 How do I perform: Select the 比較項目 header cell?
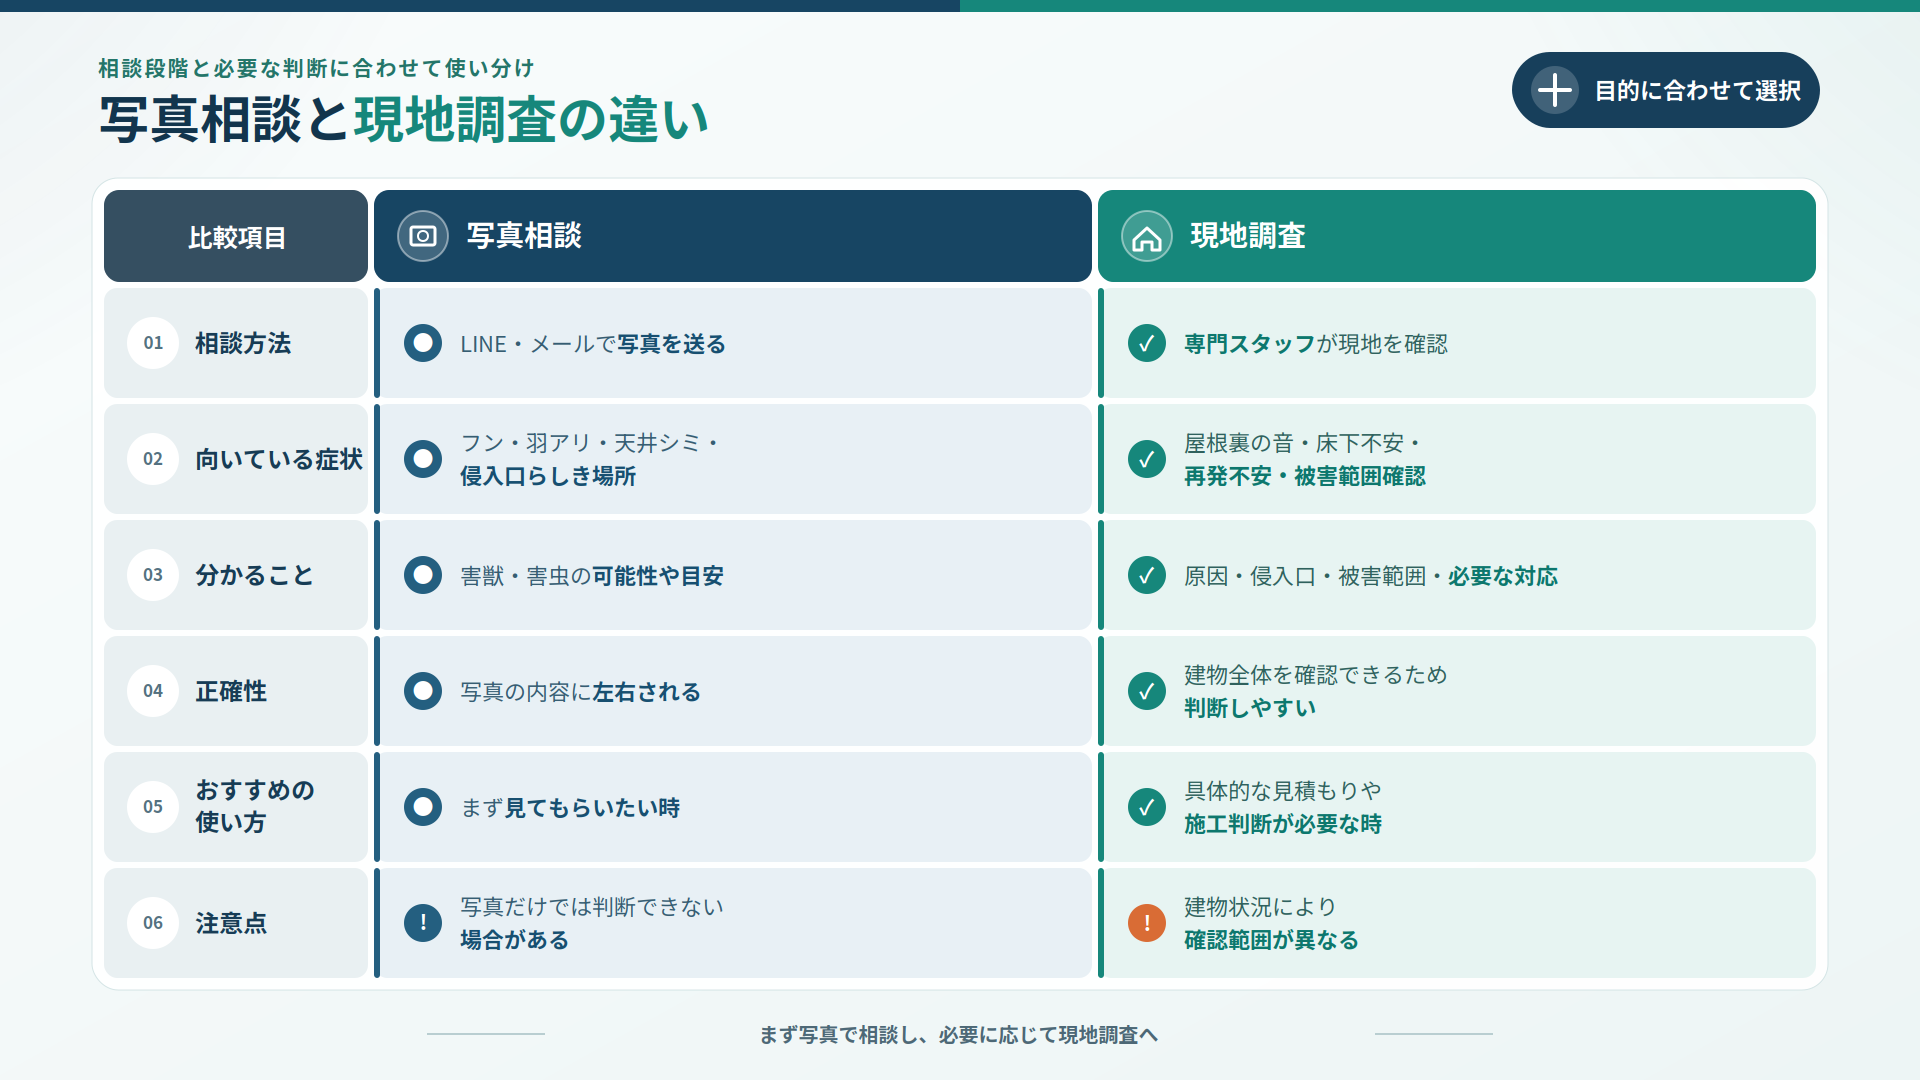[x=236, y=236]
